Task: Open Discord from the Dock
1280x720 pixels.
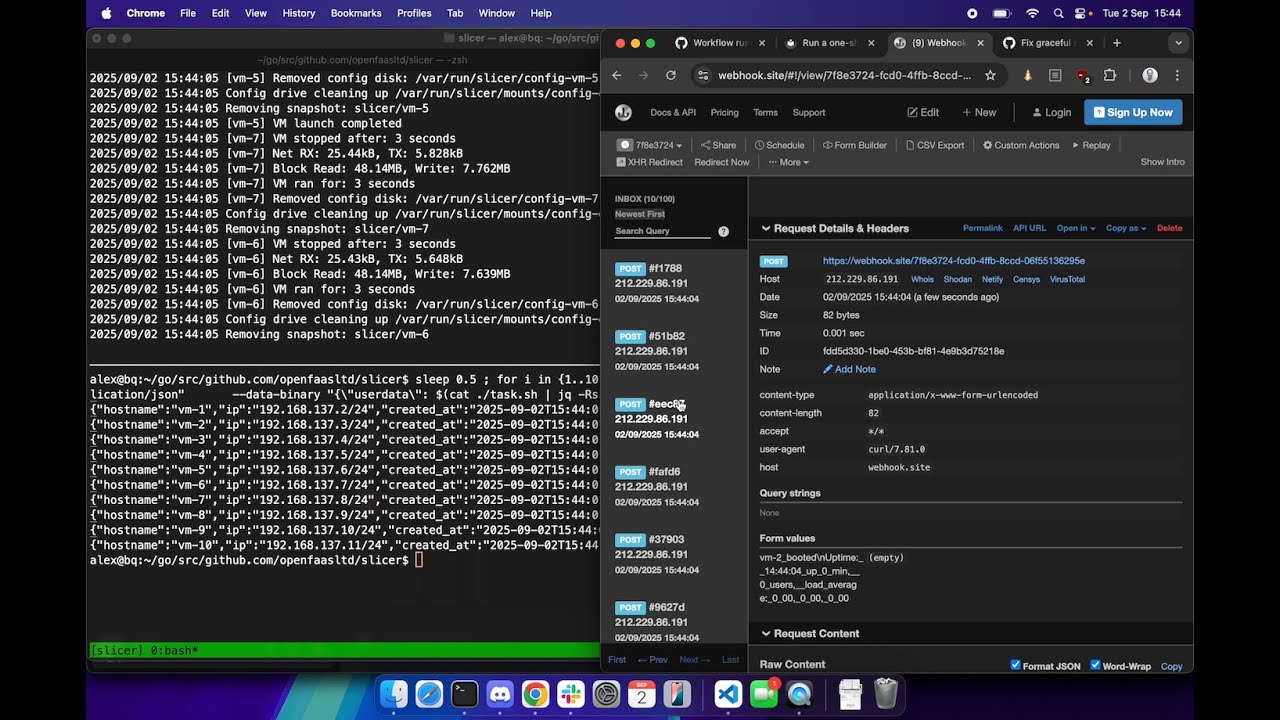Action: pyautogui.click(x=500, y=693)
